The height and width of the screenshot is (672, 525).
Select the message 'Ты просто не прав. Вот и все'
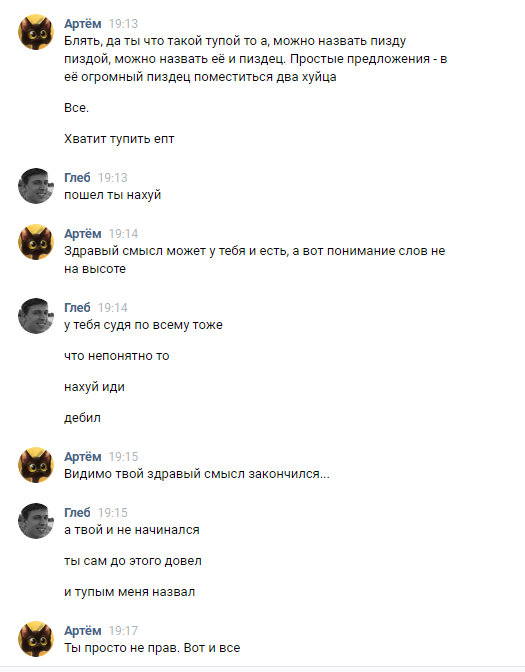152,648
